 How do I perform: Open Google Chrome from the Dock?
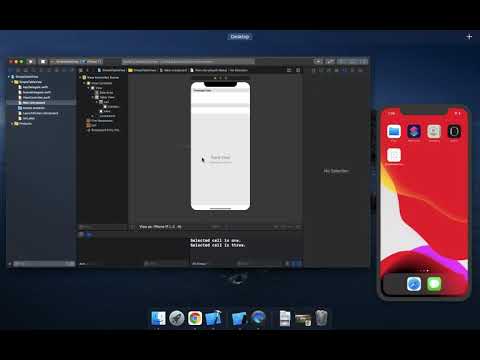tap(195, 318)
